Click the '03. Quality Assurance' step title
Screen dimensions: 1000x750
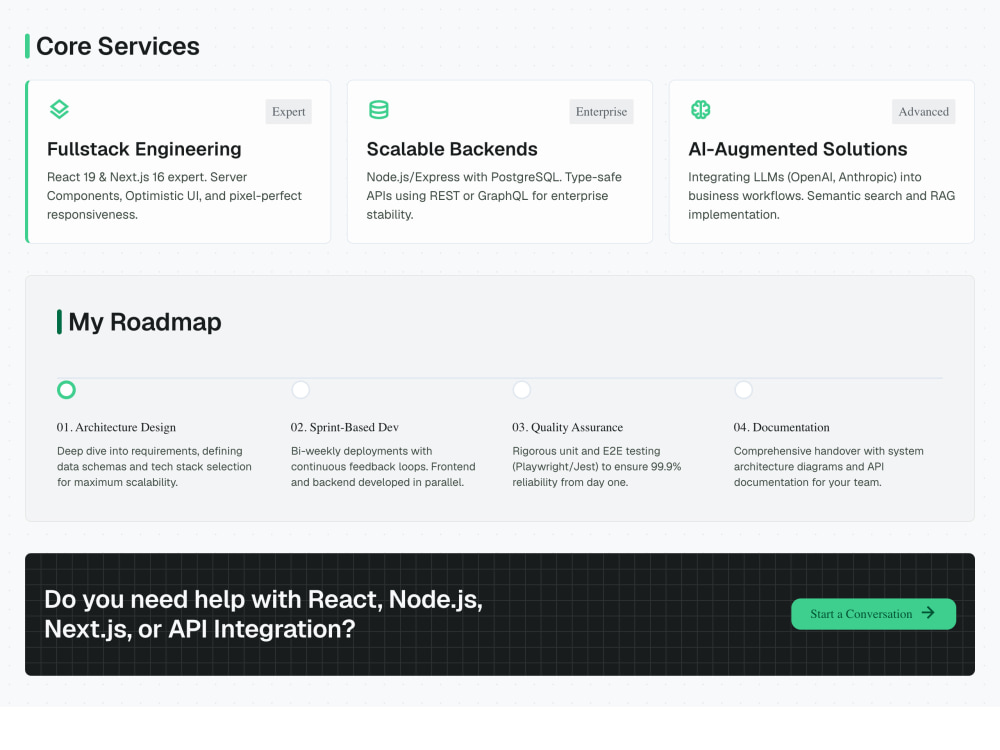tap(568, 427)
